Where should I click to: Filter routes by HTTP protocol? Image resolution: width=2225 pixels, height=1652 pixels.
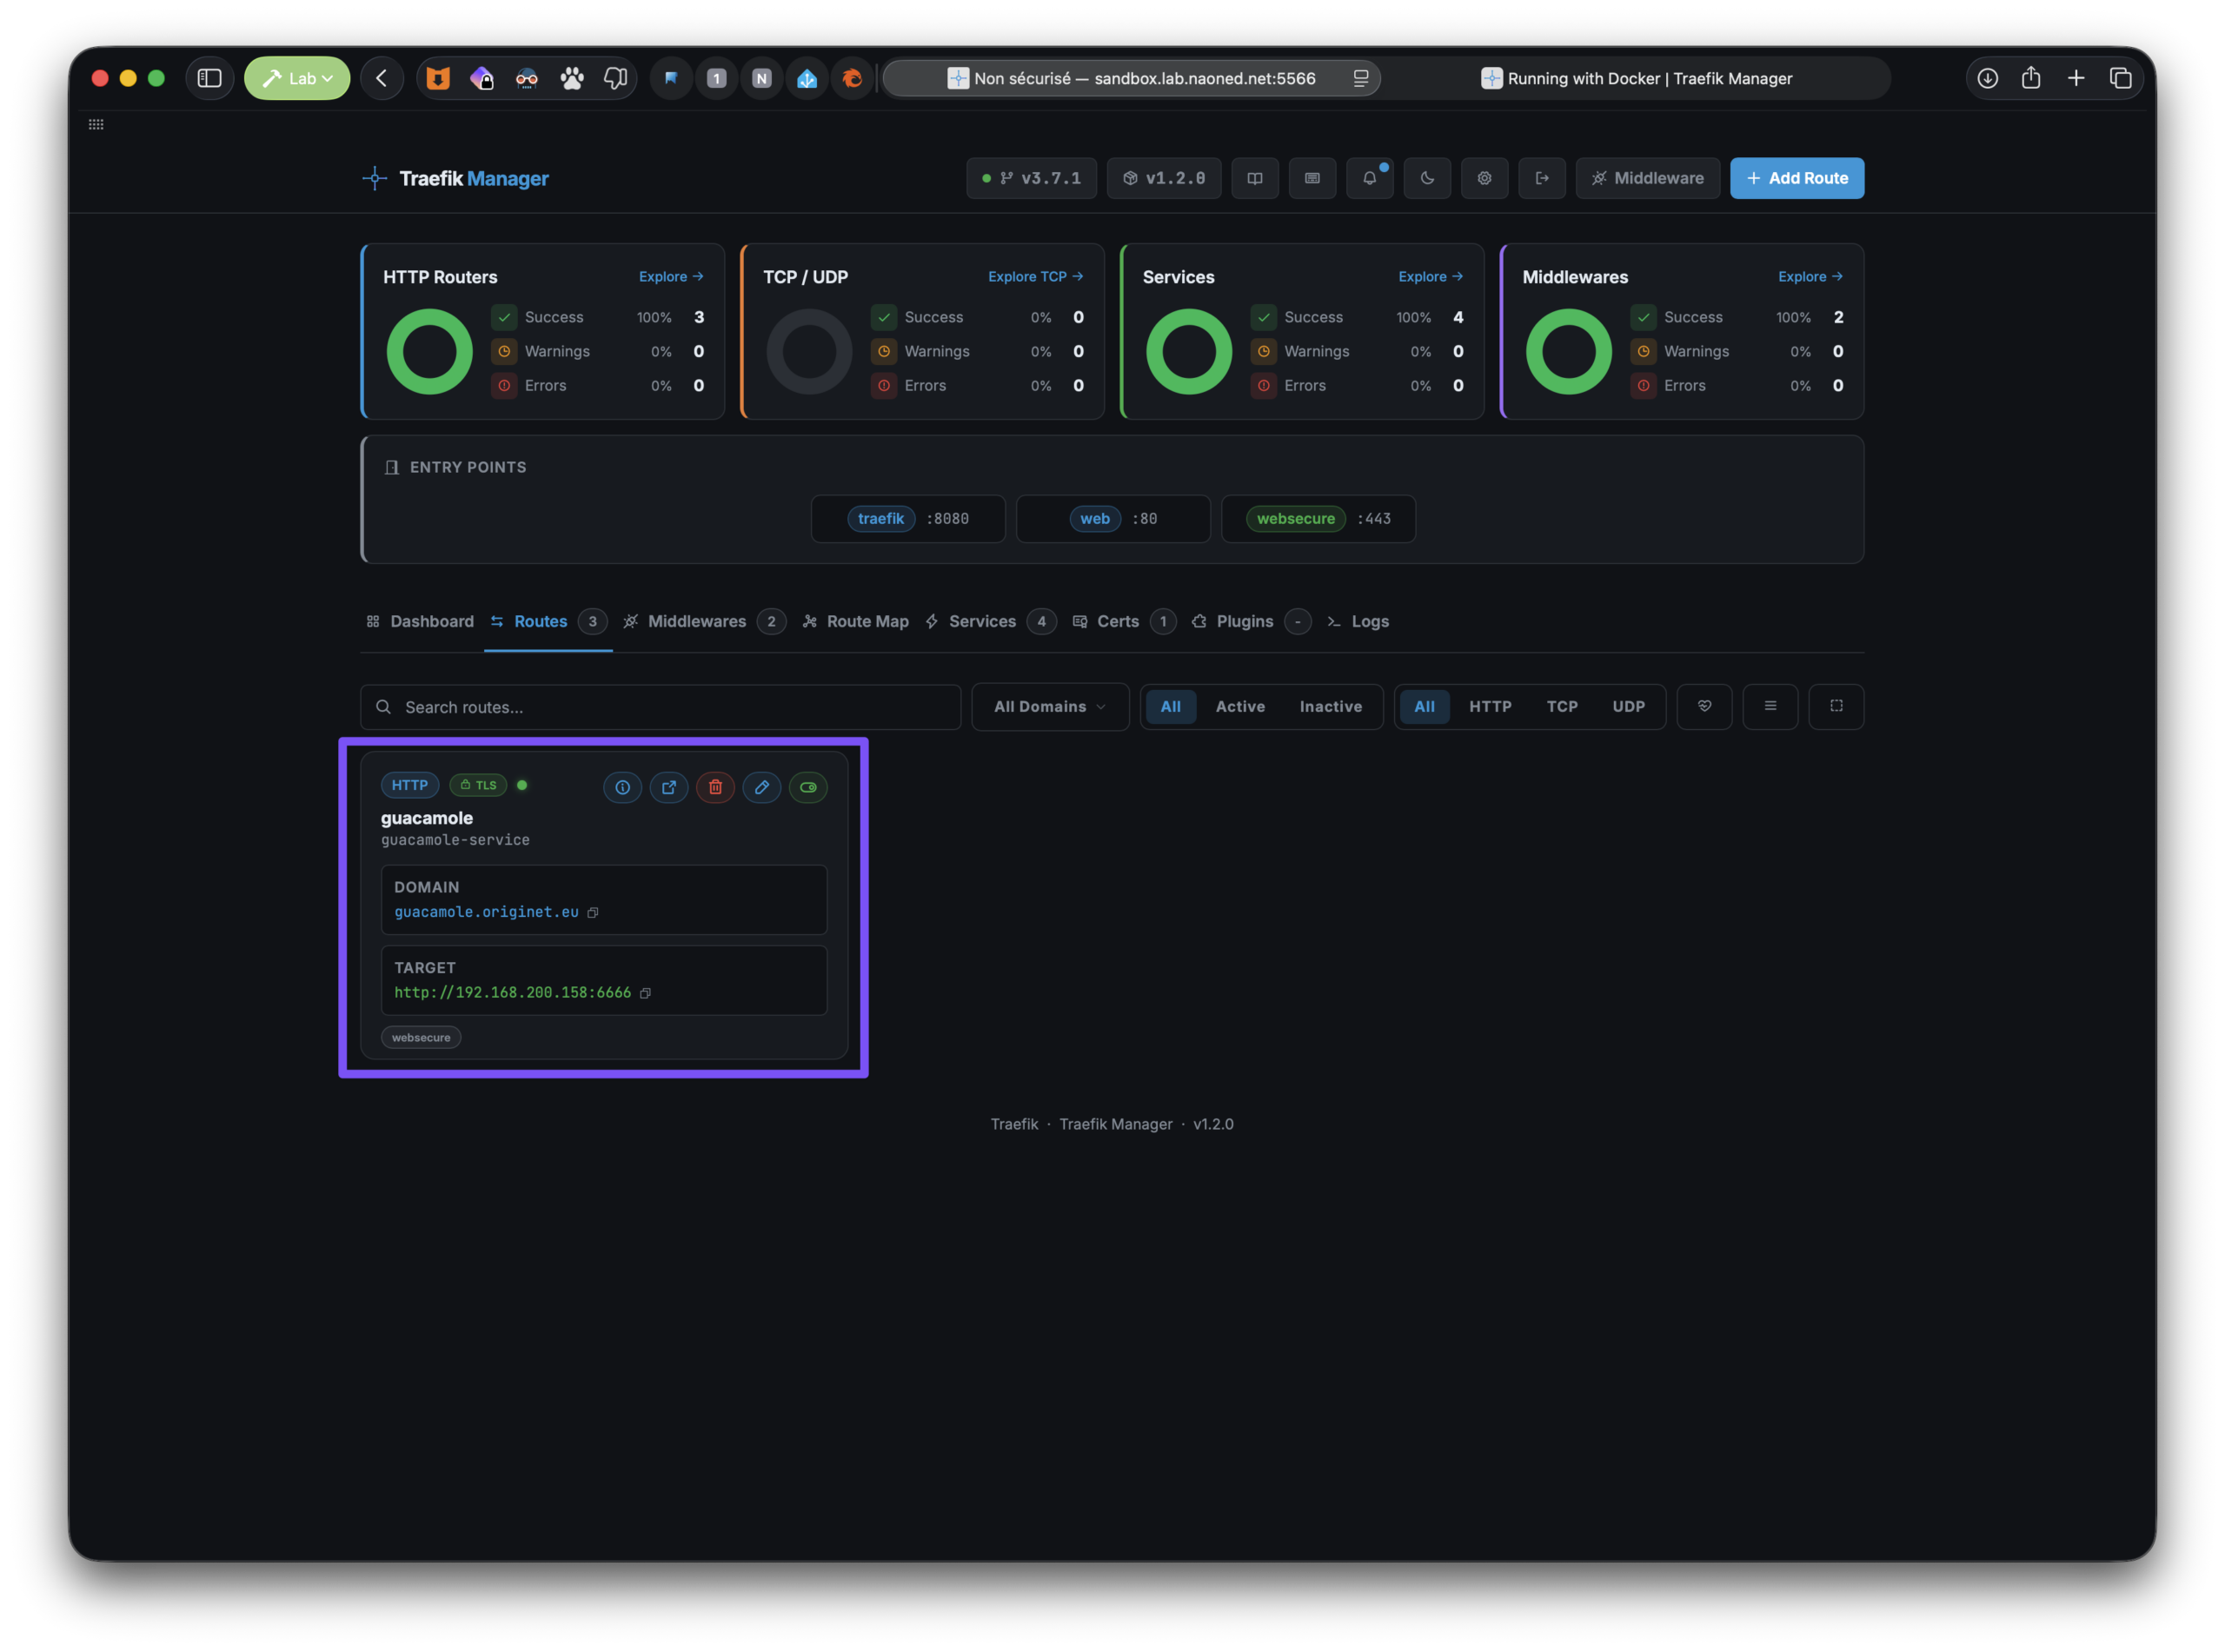point(1490,707)
